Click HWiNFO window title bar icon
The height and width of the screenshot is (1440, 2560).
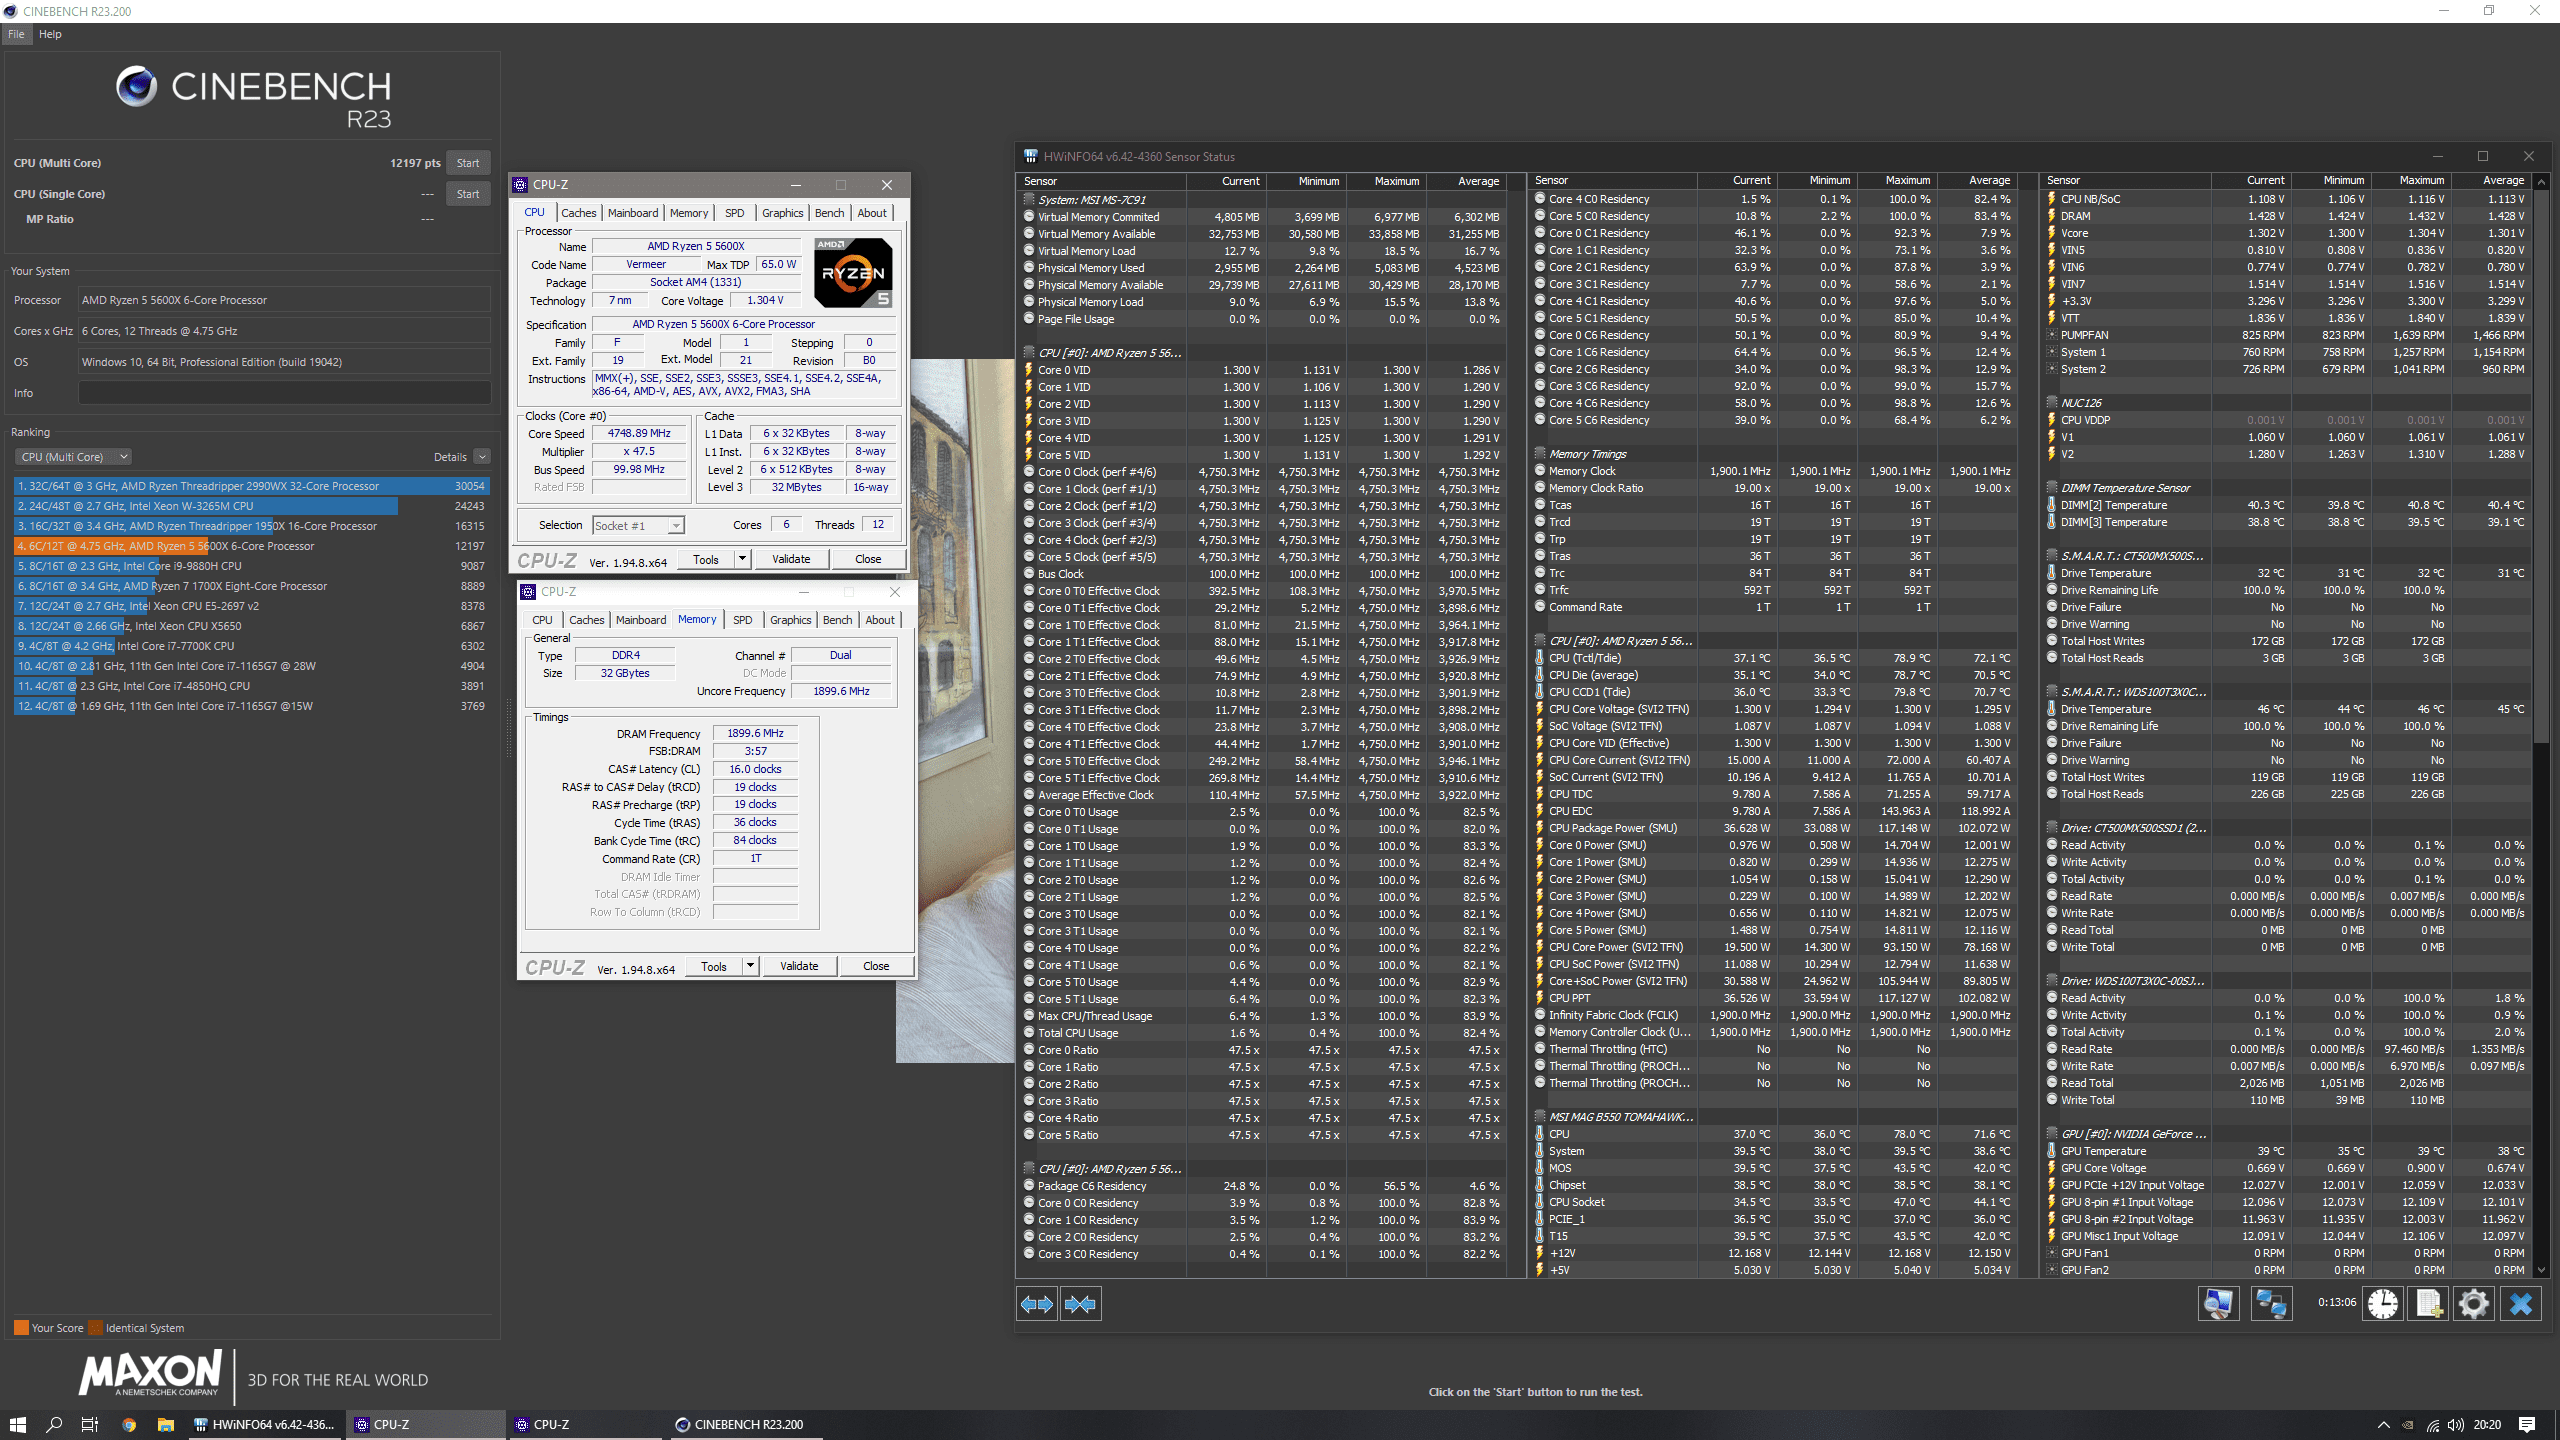point(1030,156)
